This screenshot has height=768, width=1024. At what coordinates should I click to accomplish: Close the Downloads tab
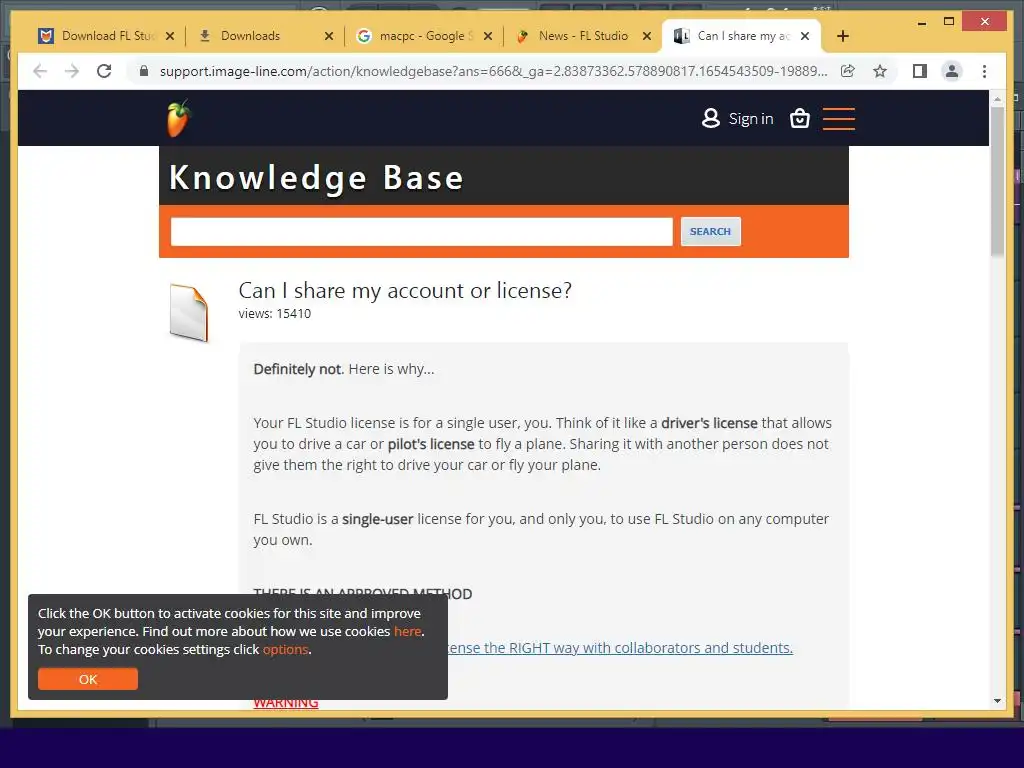[329, 36]
